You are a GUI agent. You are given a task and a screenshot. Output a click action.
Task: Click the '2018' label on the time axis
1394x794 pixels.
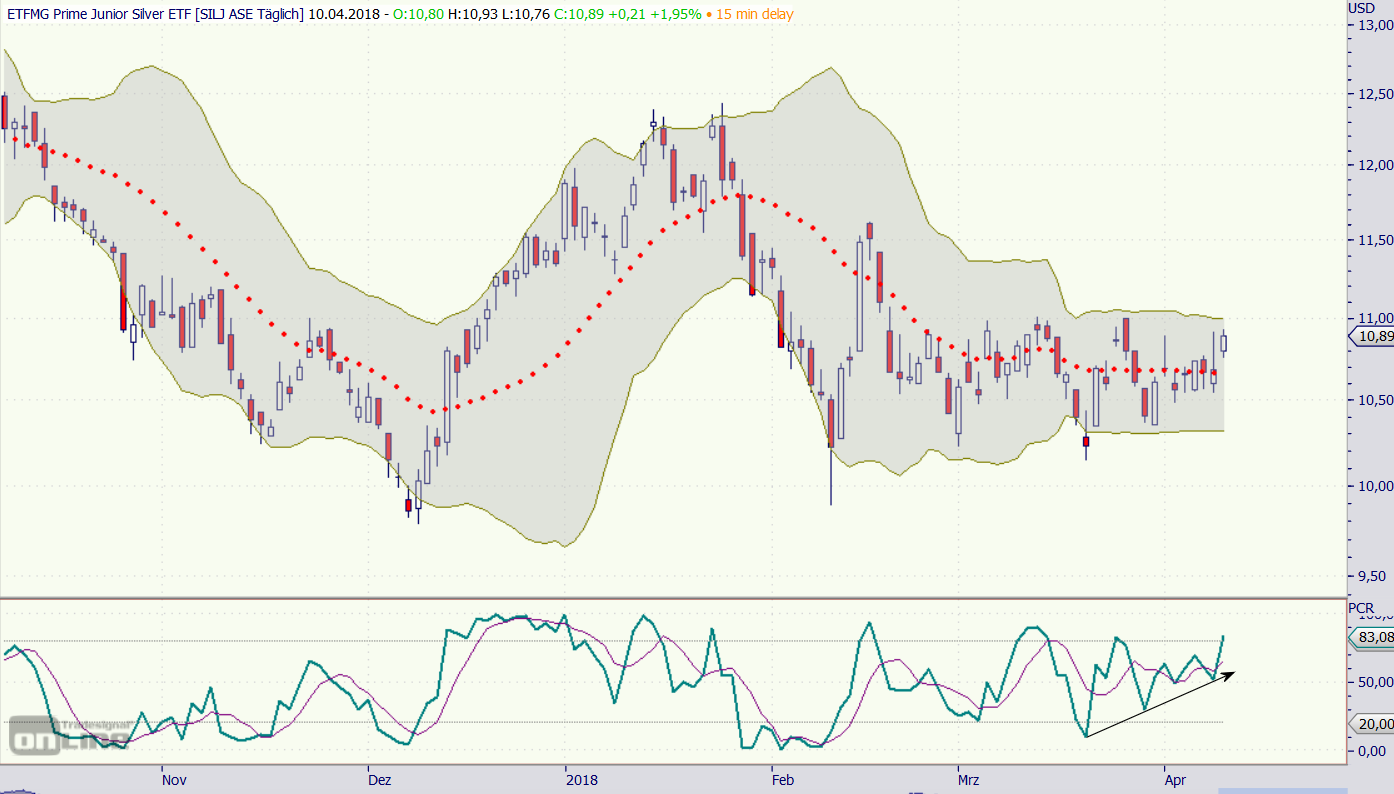click(x=581, y=779)
